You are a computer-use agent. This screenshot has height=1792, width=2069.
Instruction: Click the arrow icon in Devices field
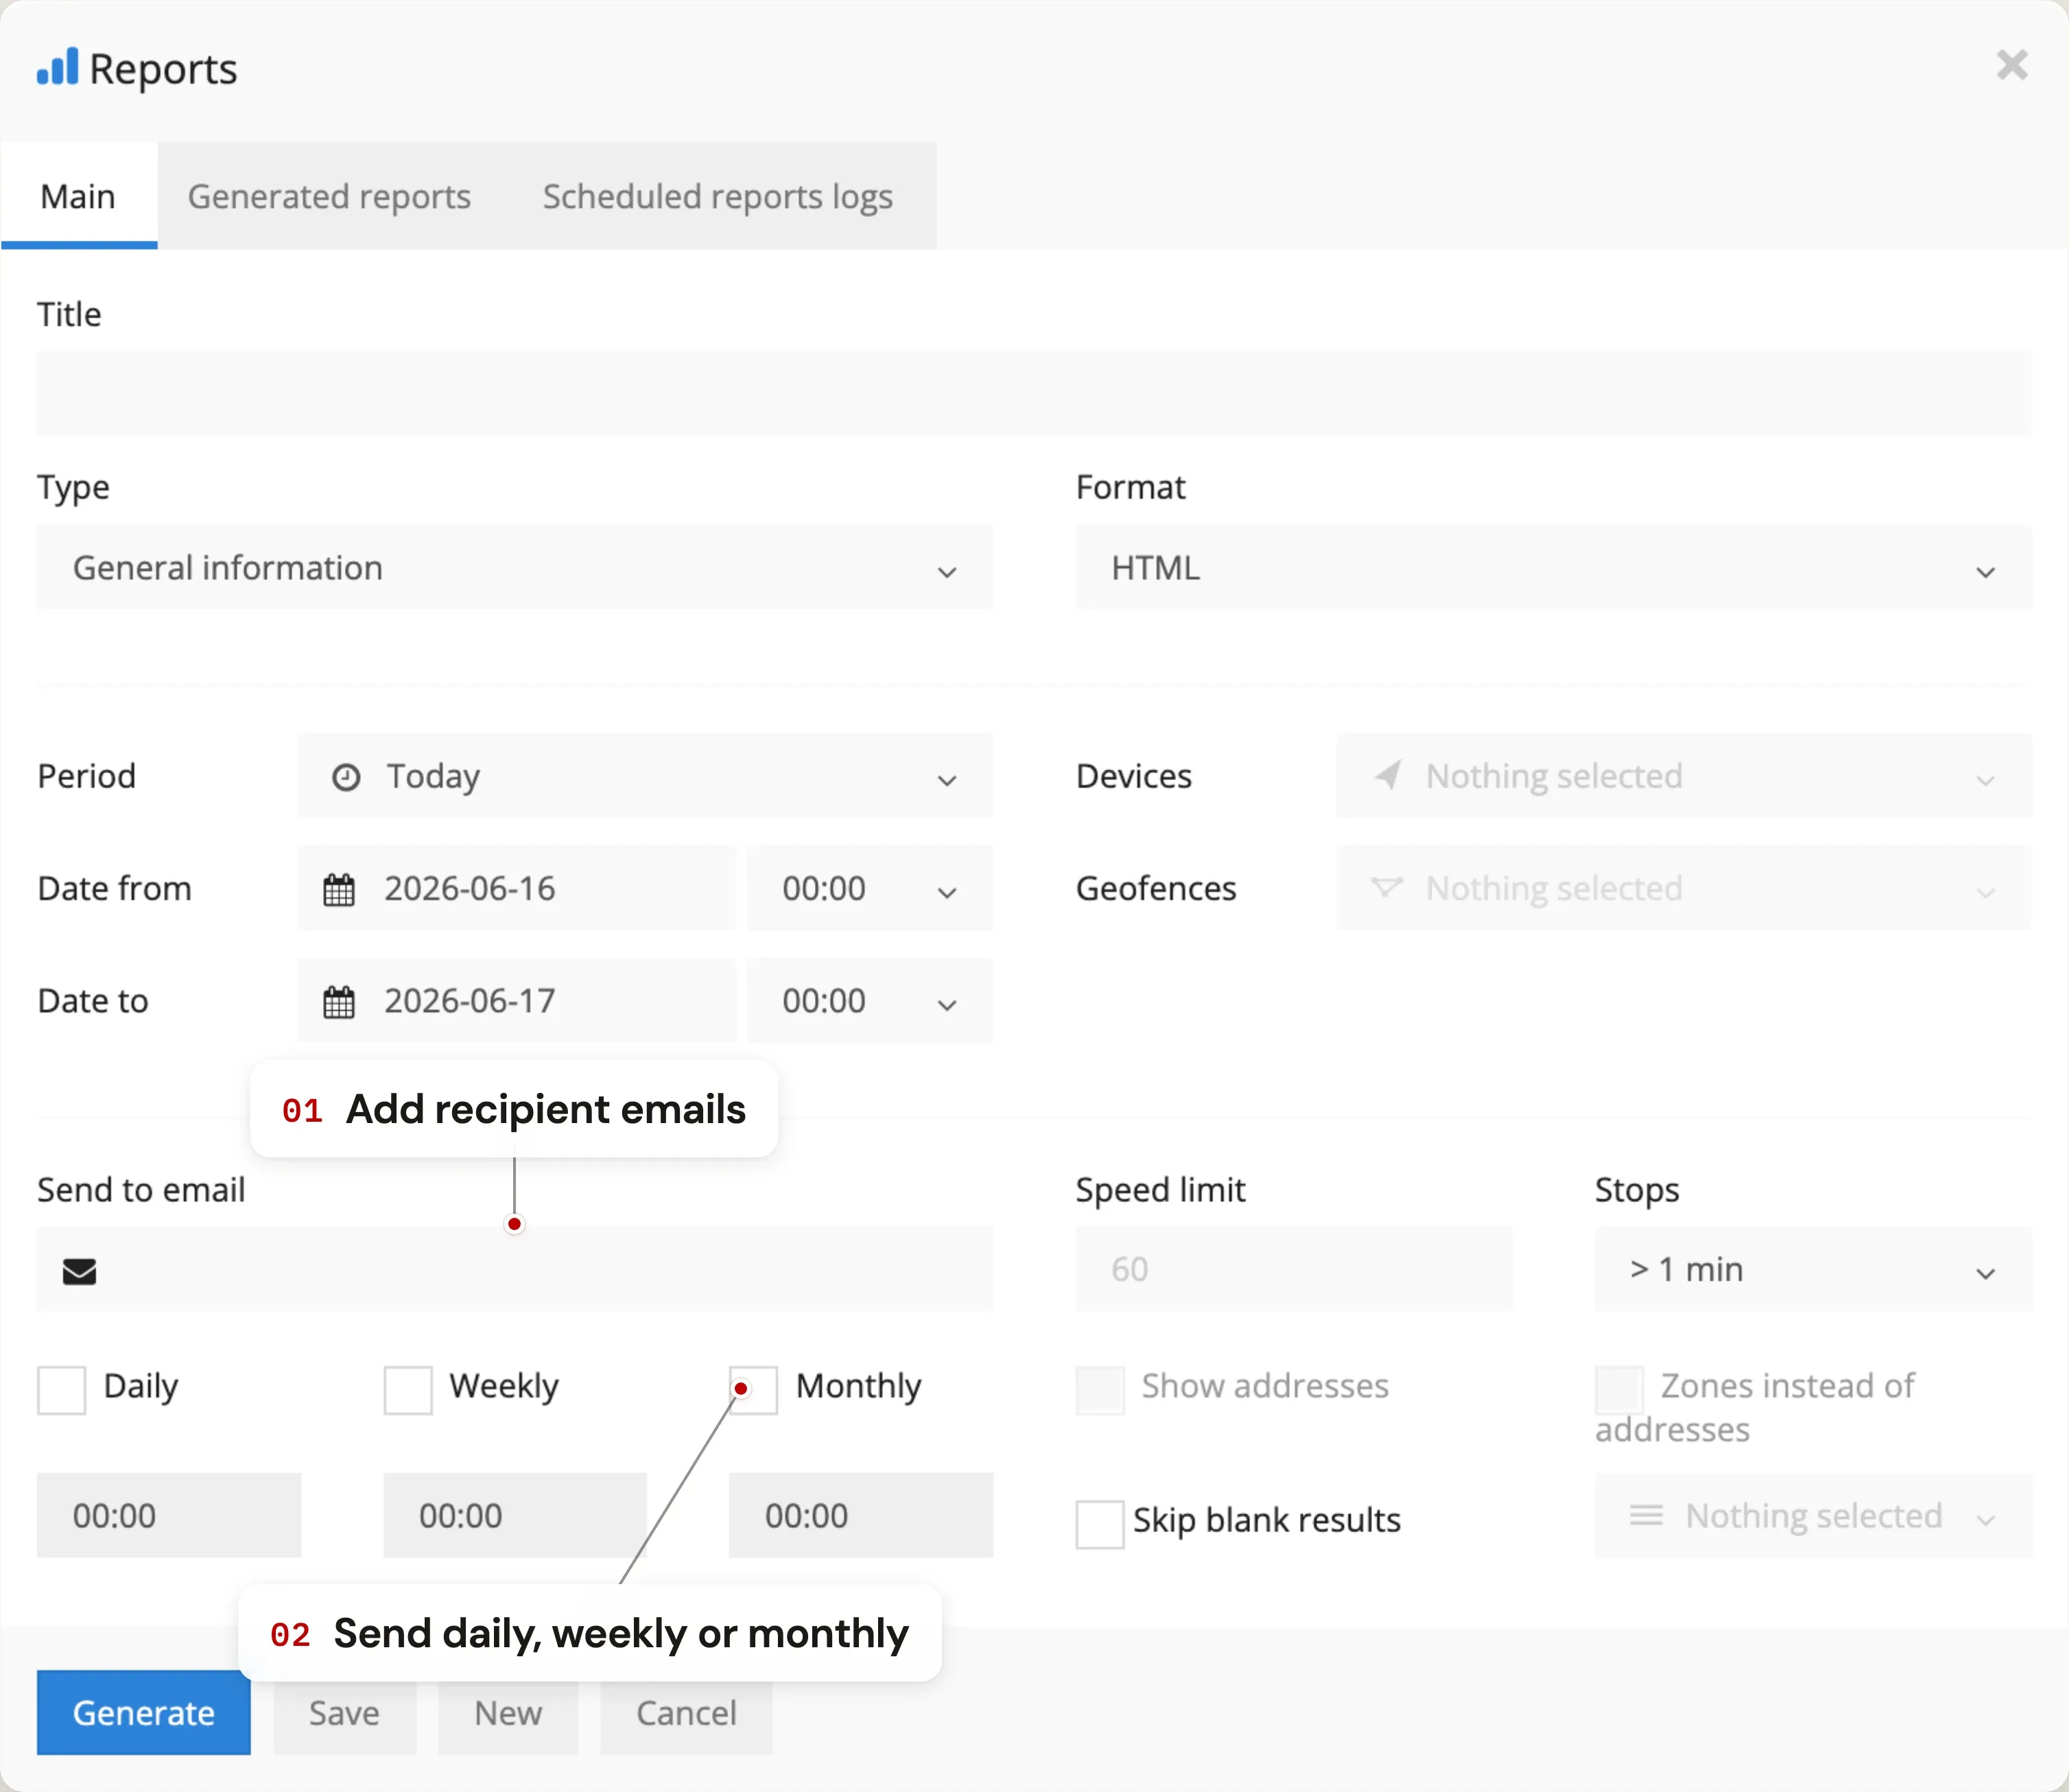1388,775
